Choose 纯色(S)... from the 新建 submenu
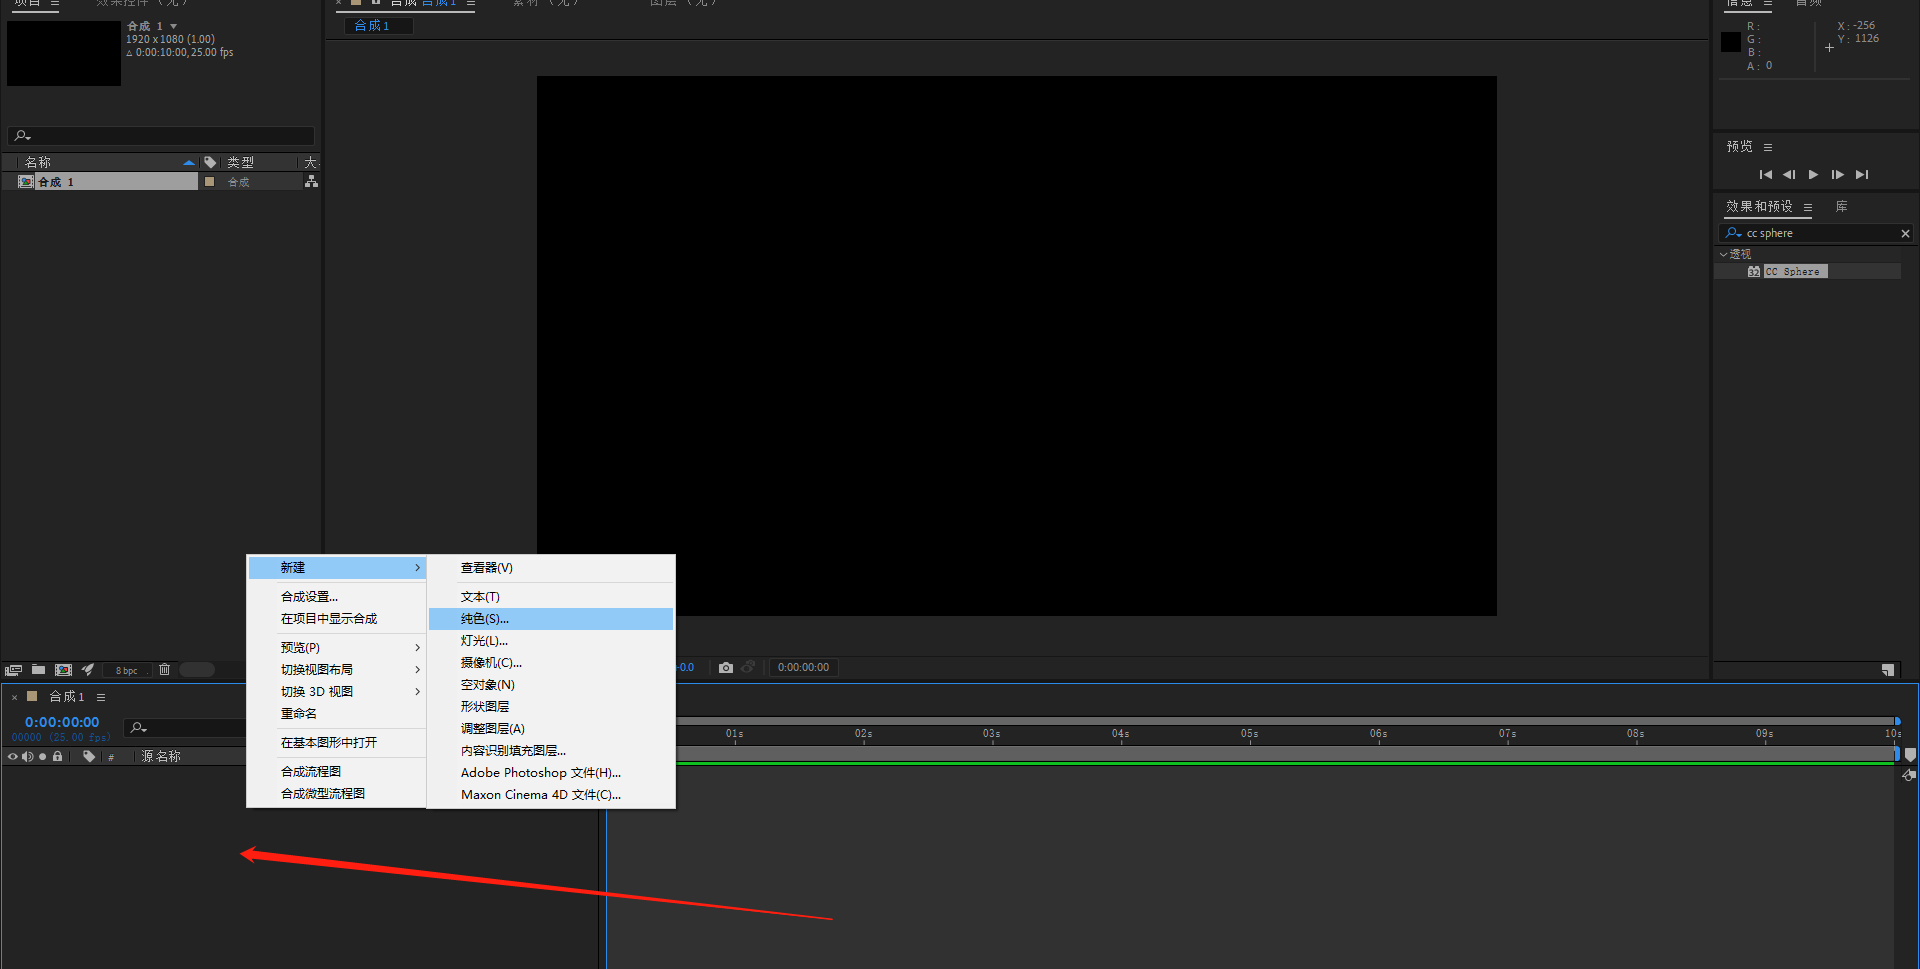The height and width of the screenshot is (969, 1920). pyautogui.click(x=551, y=619)
